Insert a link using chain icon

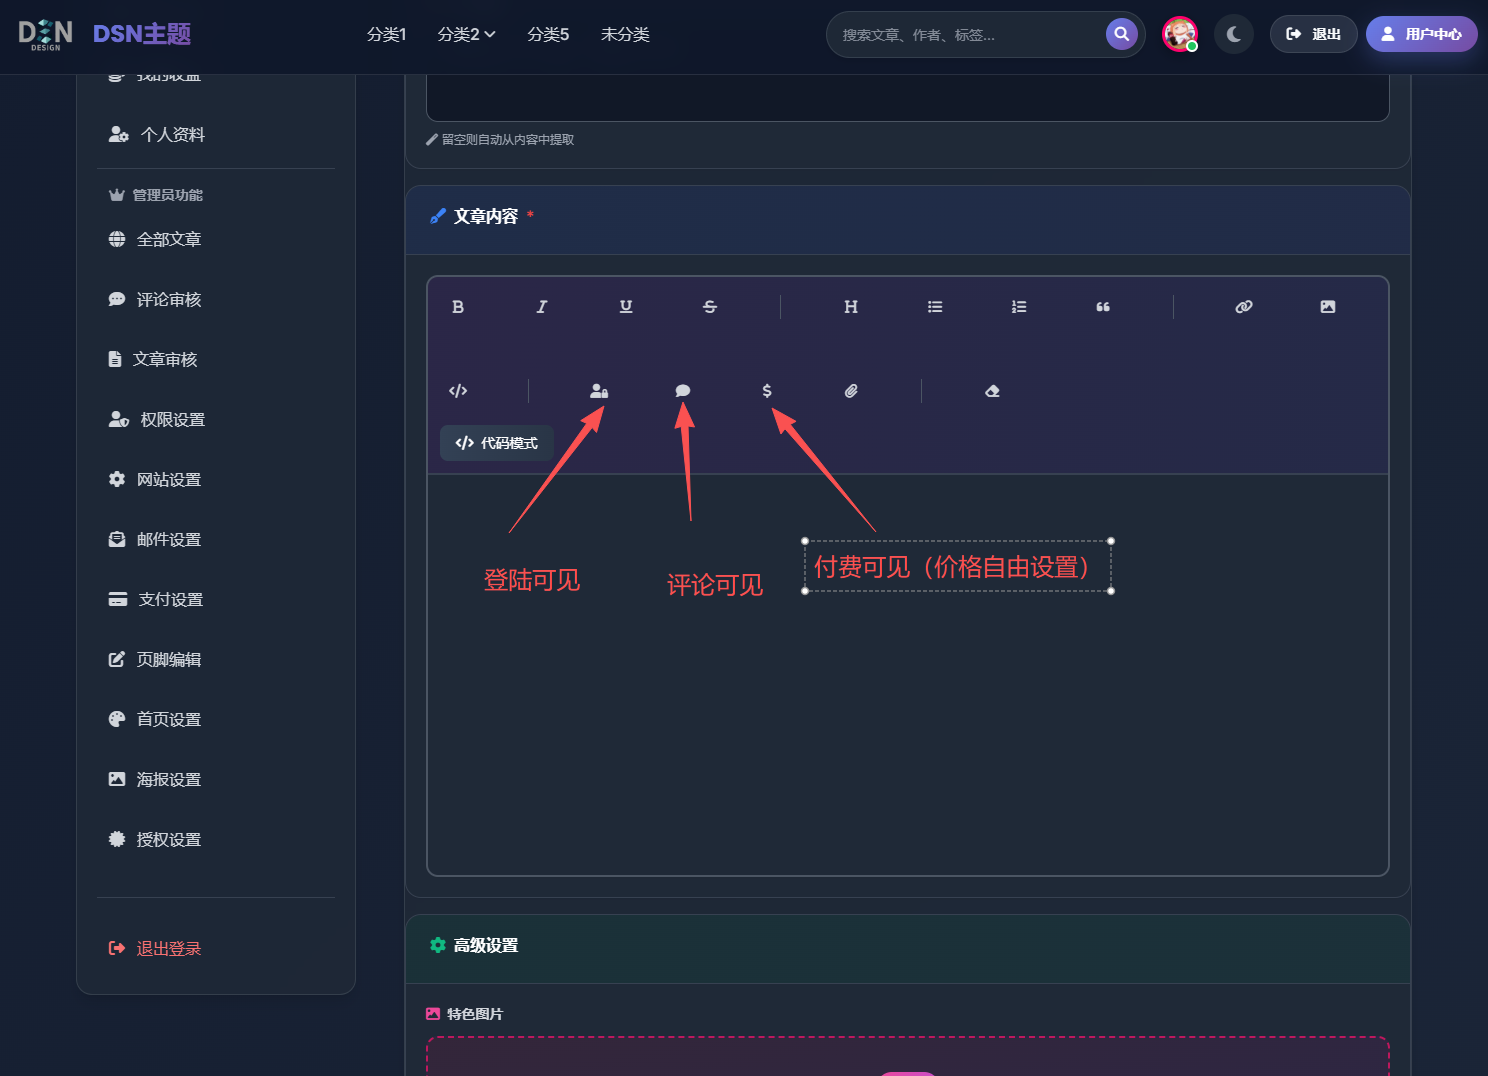1244,307
